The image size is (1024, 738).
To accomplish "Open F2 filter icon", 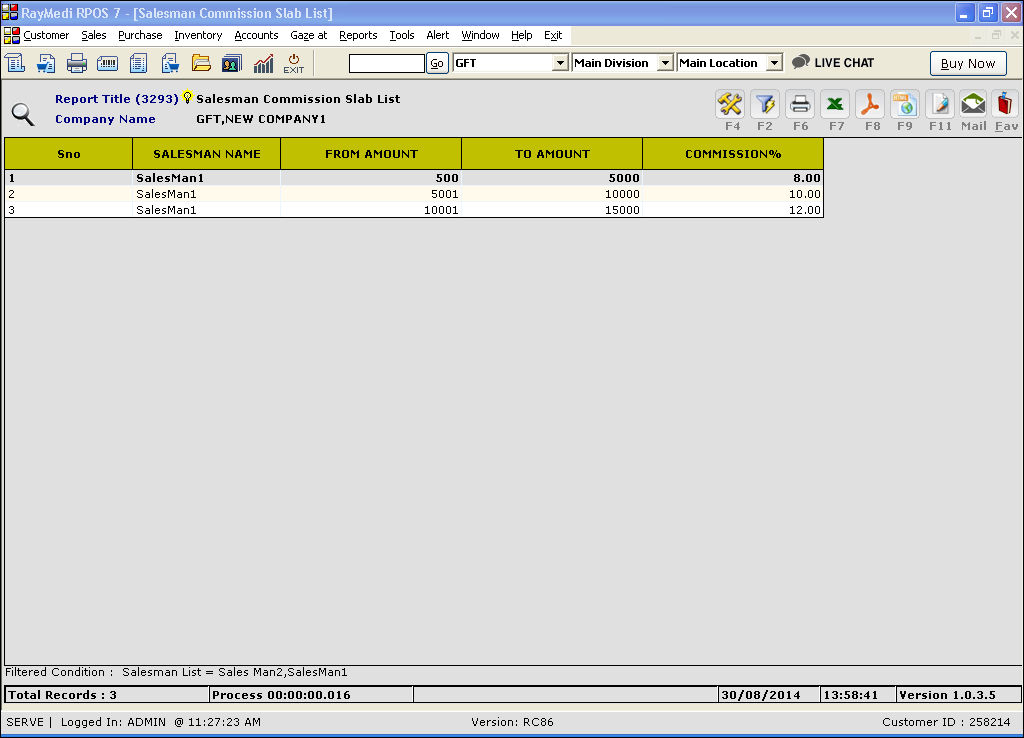I will [x=765, y=104].
